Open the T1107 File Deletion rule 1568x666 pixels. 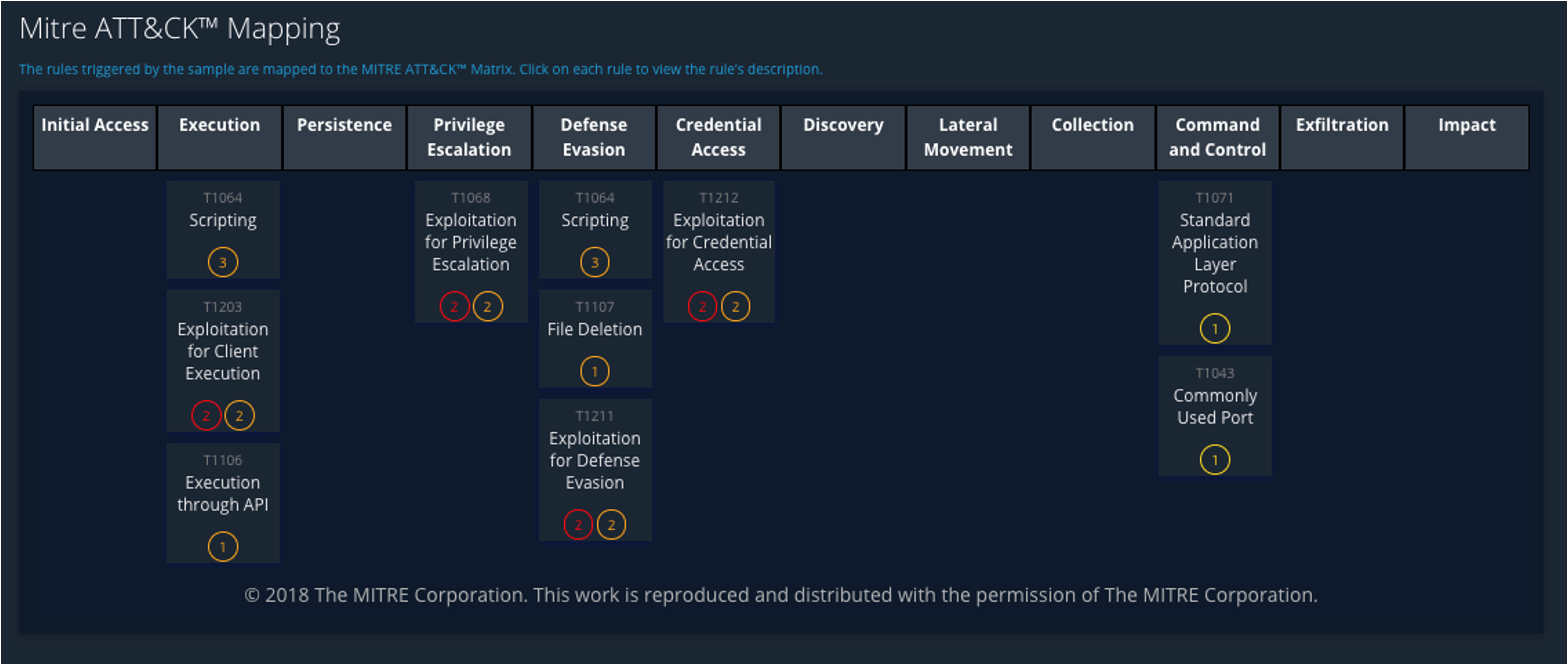pyautogui.click(x=595, y=329)
